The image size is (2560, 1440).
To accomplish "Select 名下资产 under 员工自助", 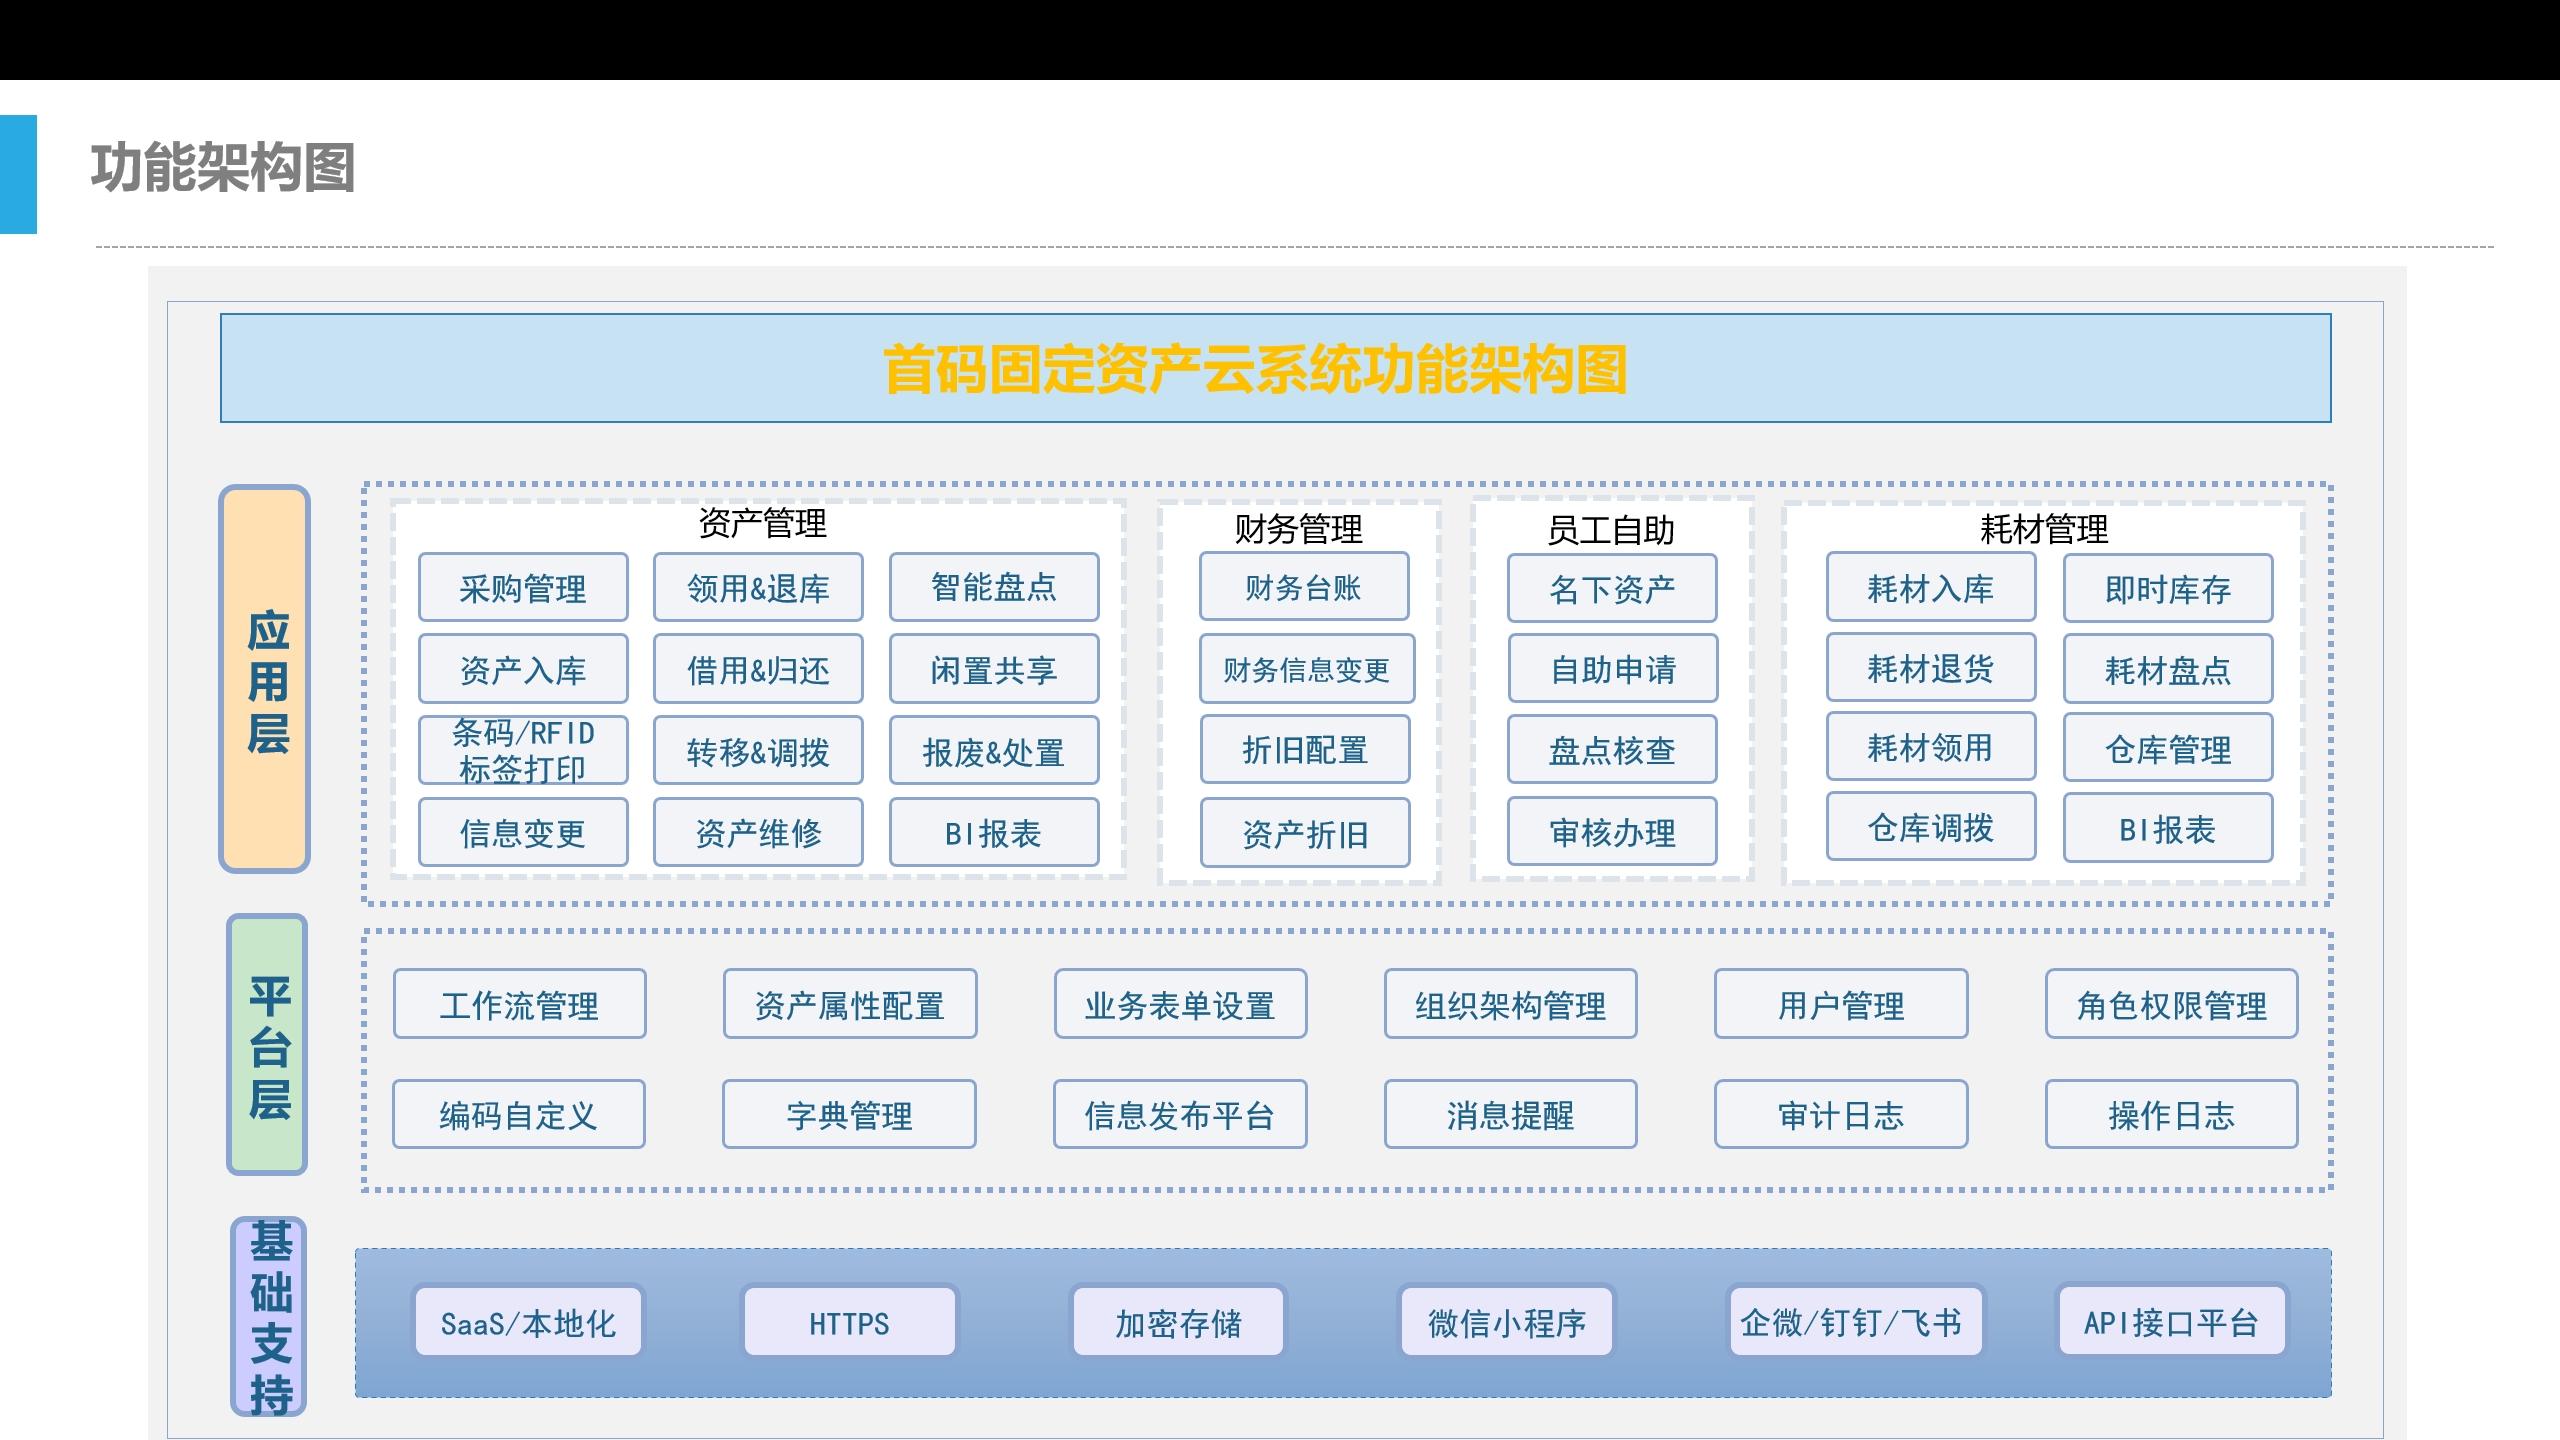I will tap(1613, 588).
